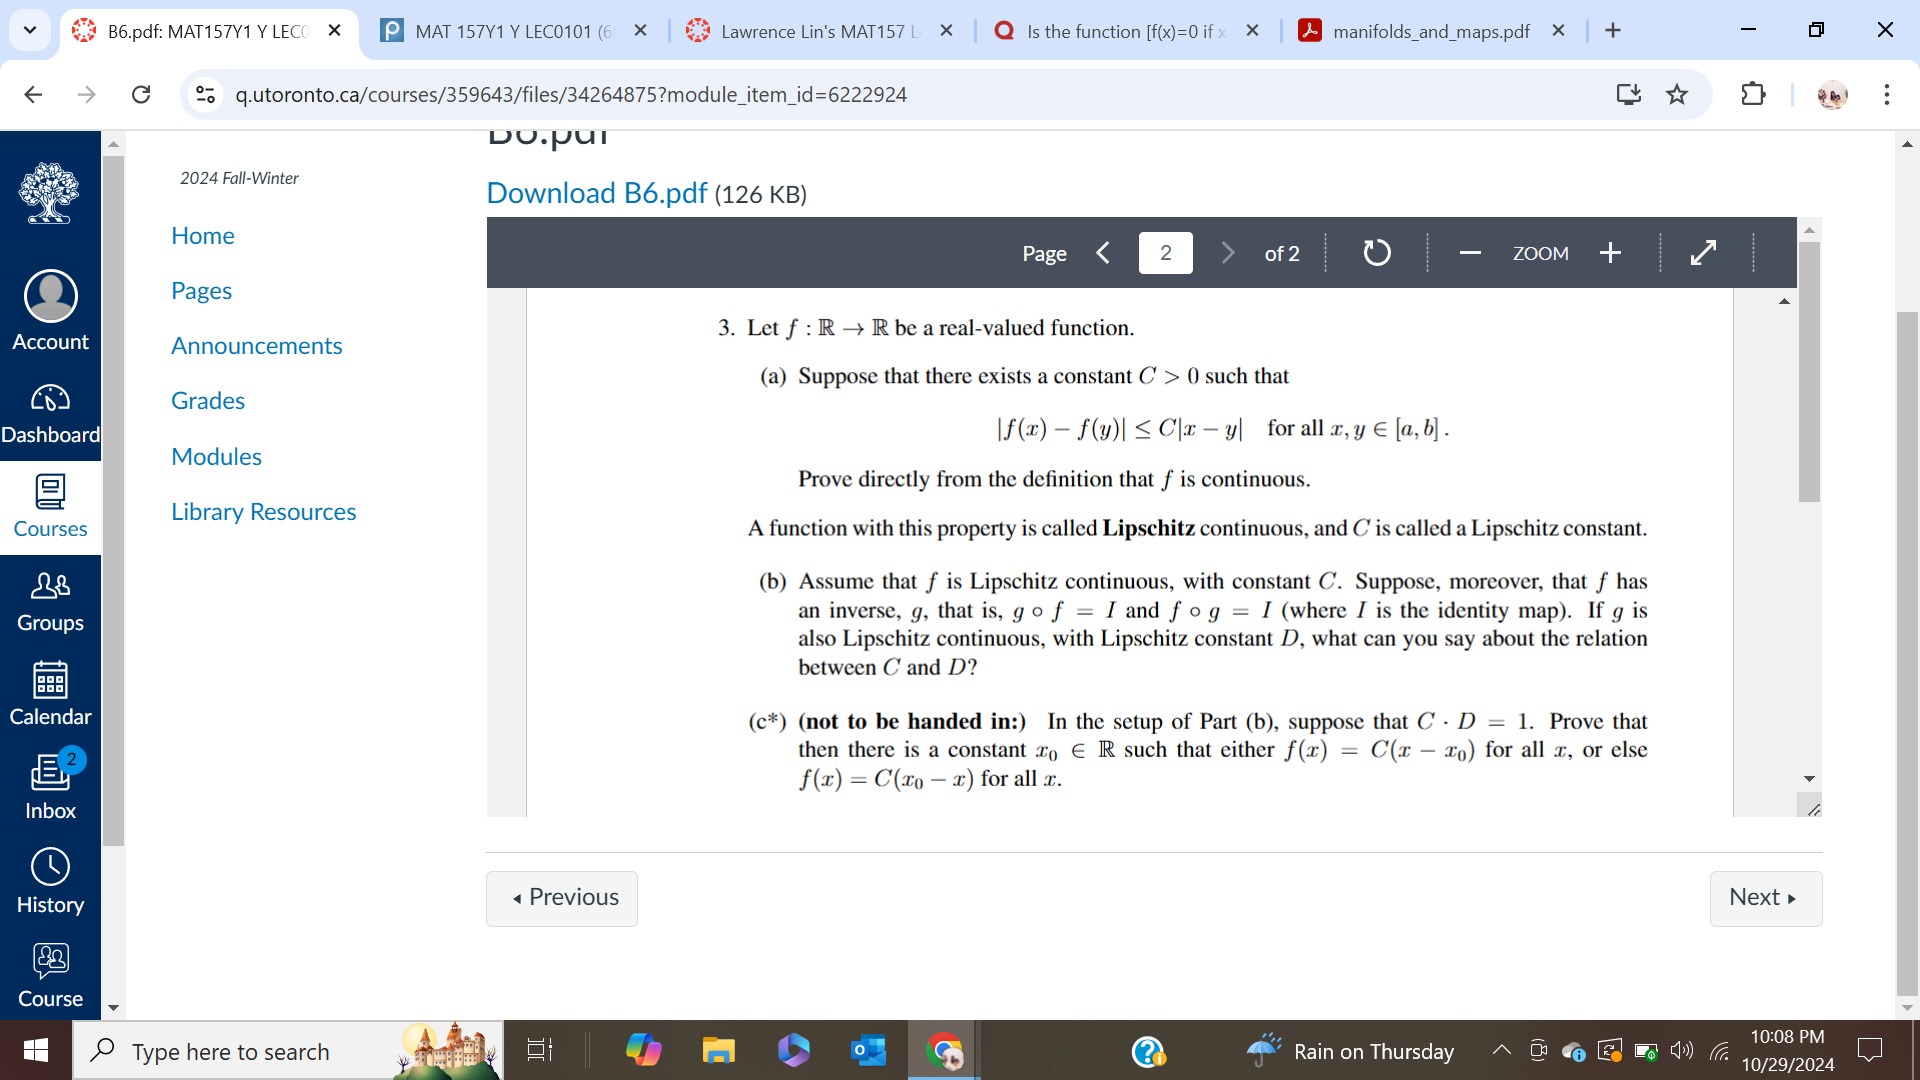Screen dimensions: 1920x1080
Task: Rotate the PDF document
Action: (x=1377, y=253)
